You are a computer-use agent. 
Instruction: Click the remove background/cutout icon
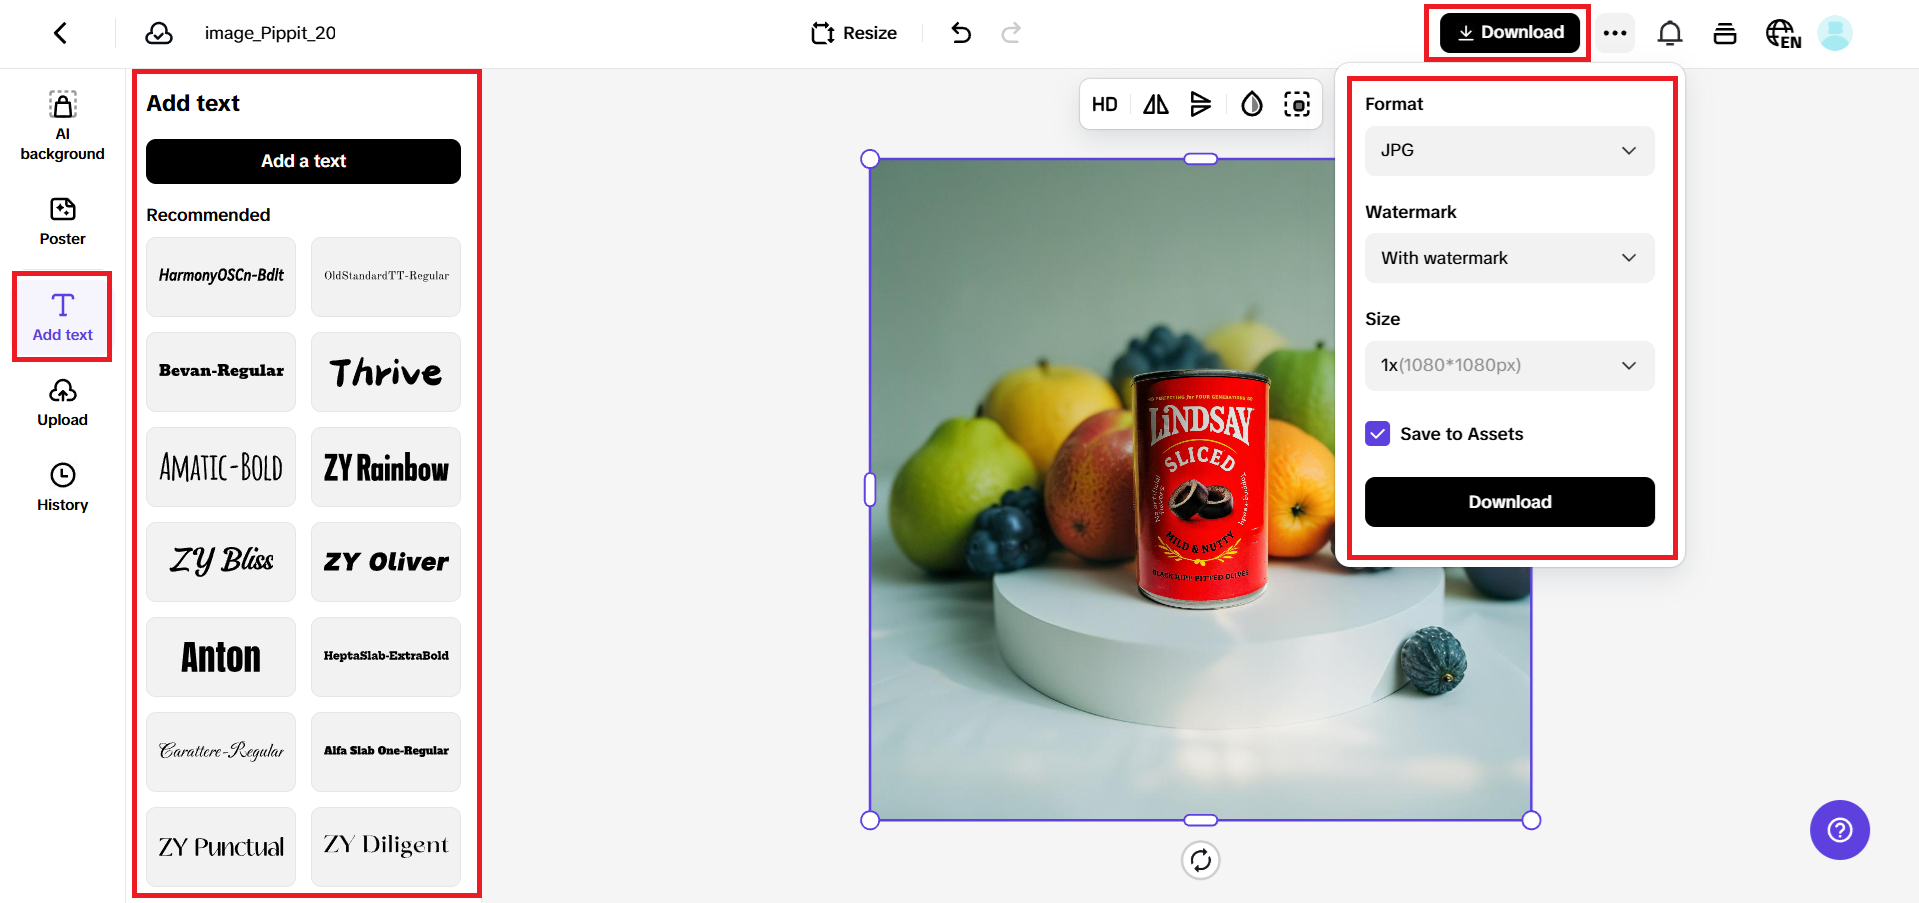(x=1297, y=104)
